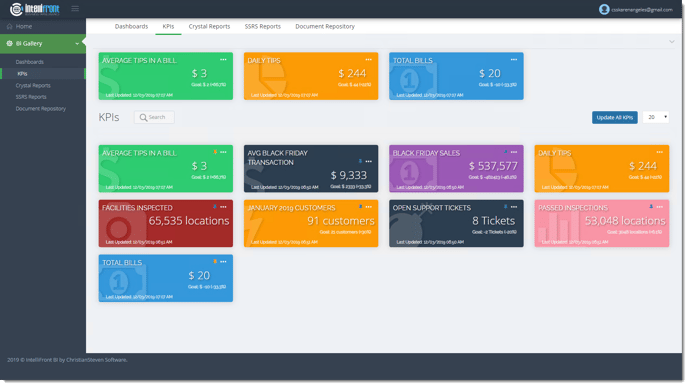Toggle pin on Black Friday Sales card

tap(505, 152)
